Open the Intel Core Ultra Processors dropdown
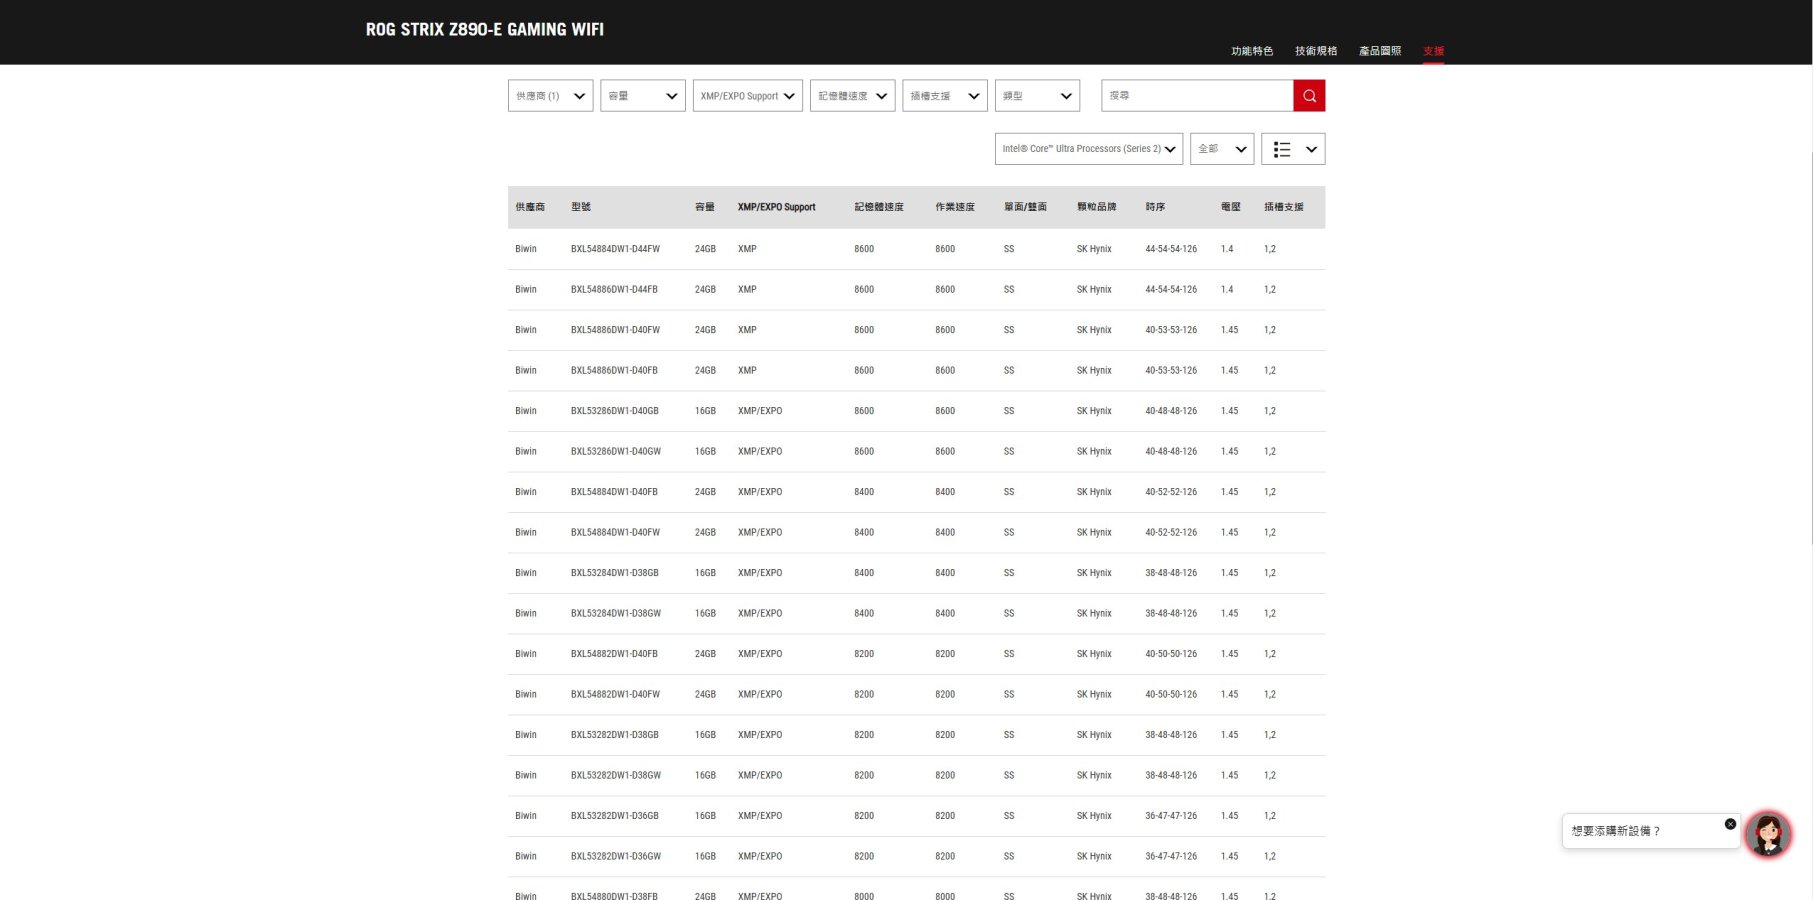The image size is (1813, 900). click(x=1089, y=149)
